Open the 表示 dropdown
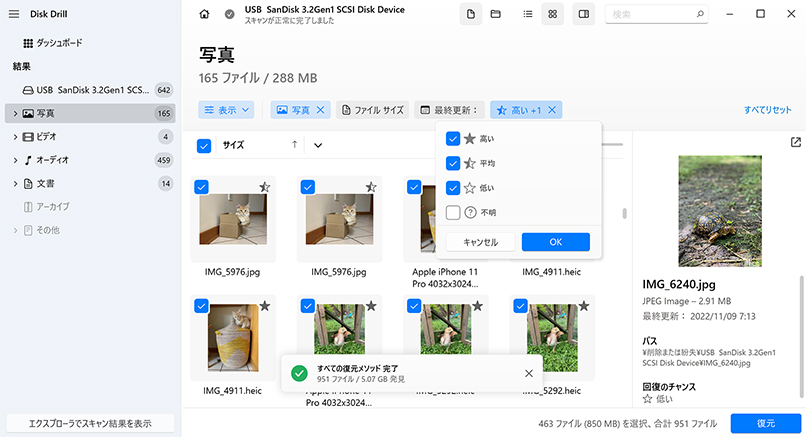 coord(227,110)
